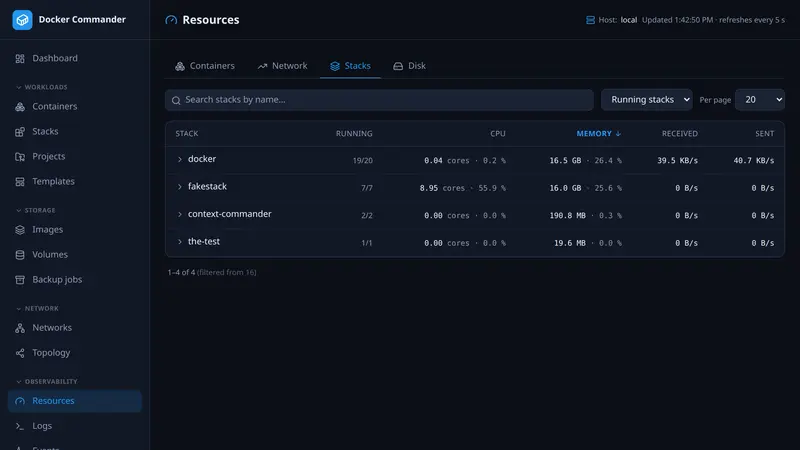Open the Volumes page

point(74,255)
